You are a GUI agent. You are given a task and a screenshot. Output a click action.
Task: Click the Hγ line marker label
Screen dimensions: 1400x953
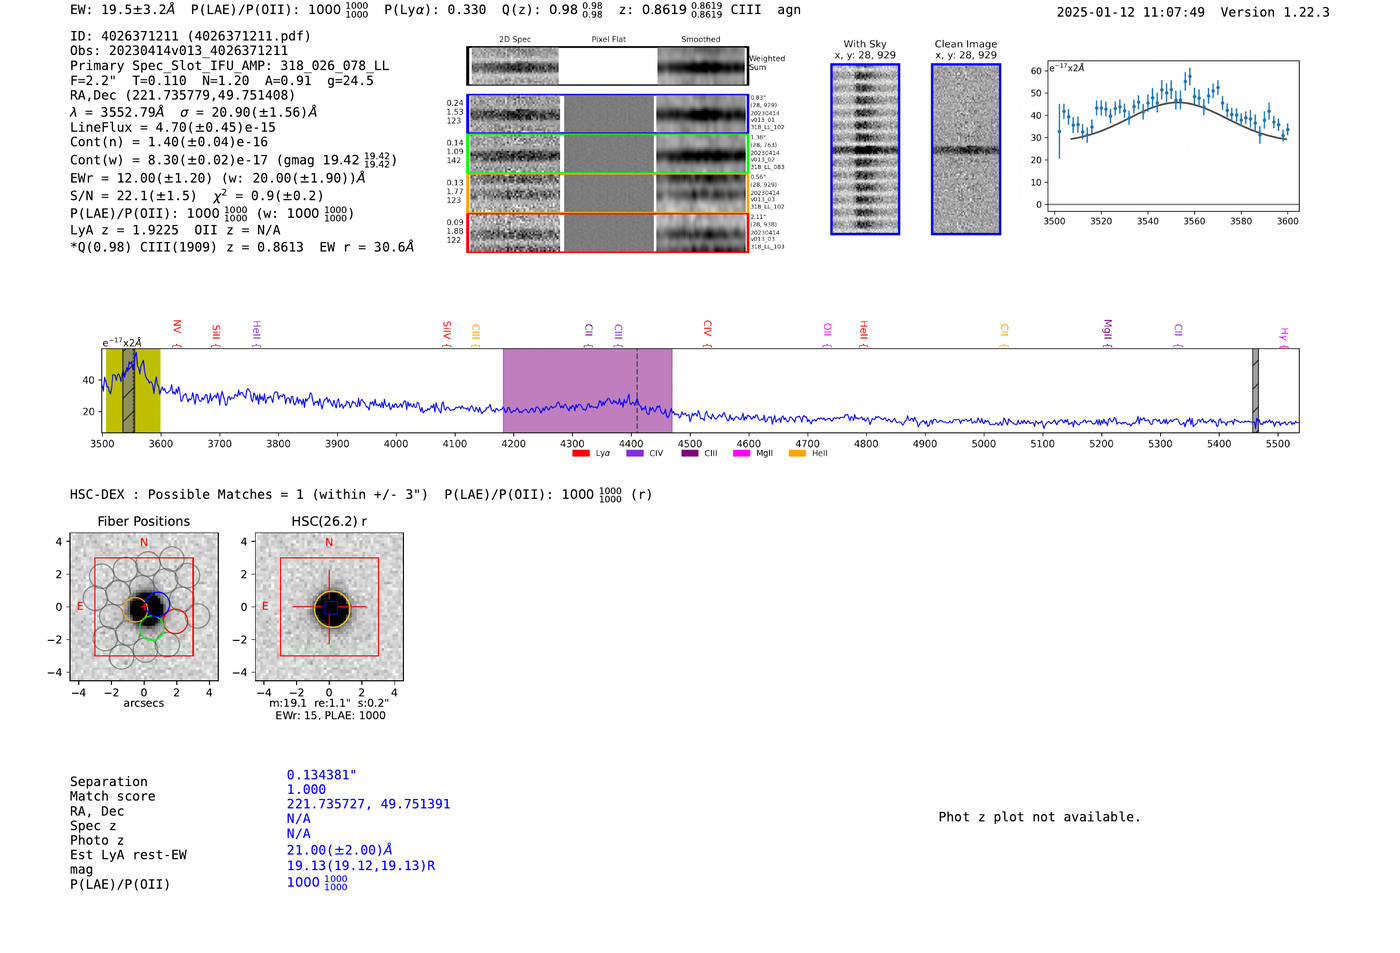[x=1283, y=336]
